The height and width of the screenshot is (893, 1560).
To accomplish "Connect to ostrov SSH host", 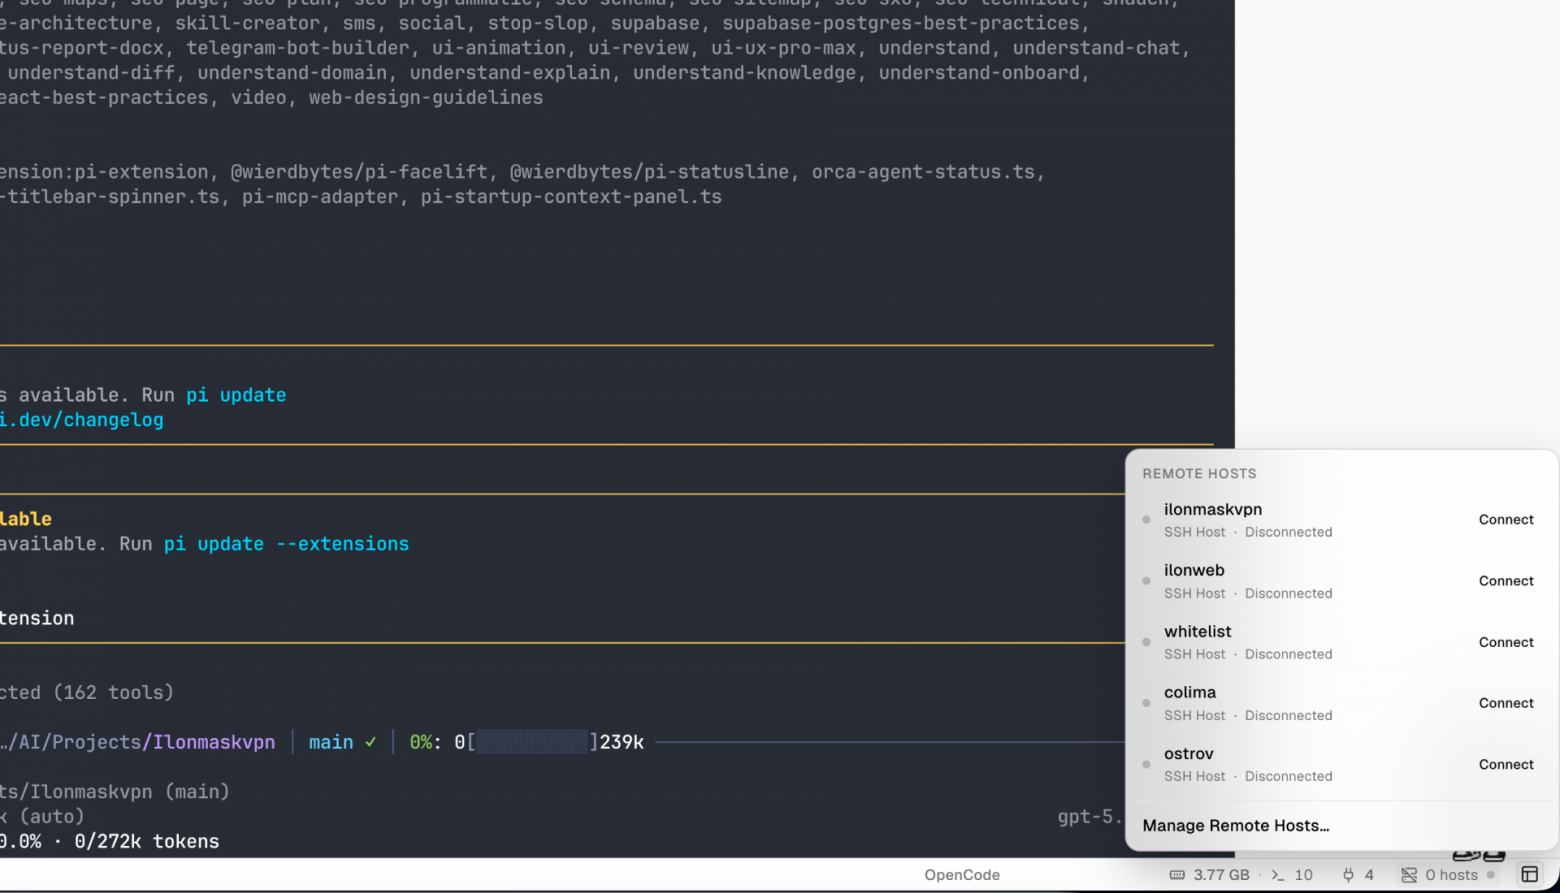I will (1506, 764).
